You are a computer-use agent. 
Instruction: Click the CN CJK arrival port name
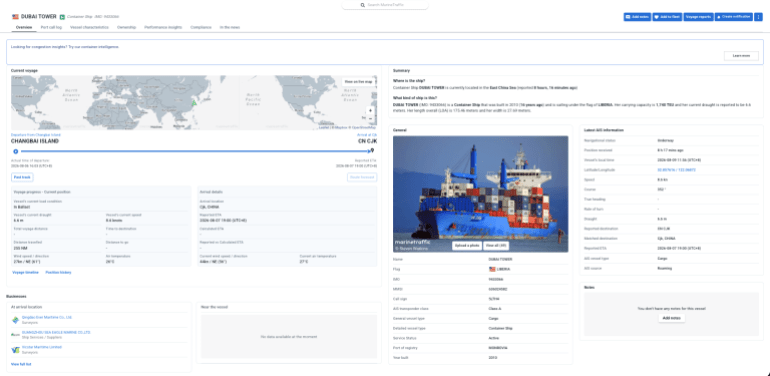(x=368, y=141)
